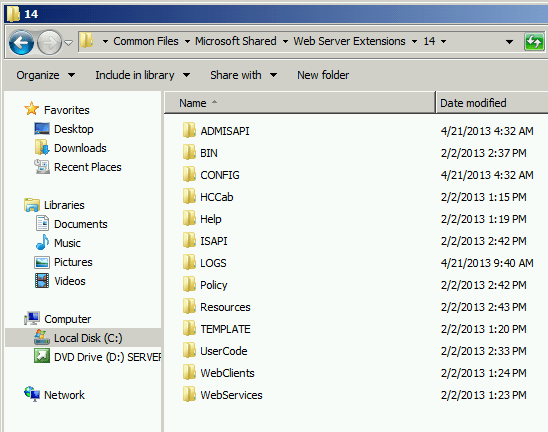Click the Recent Places icon
This screenshot has width=548, height=432.
(42, 167)
